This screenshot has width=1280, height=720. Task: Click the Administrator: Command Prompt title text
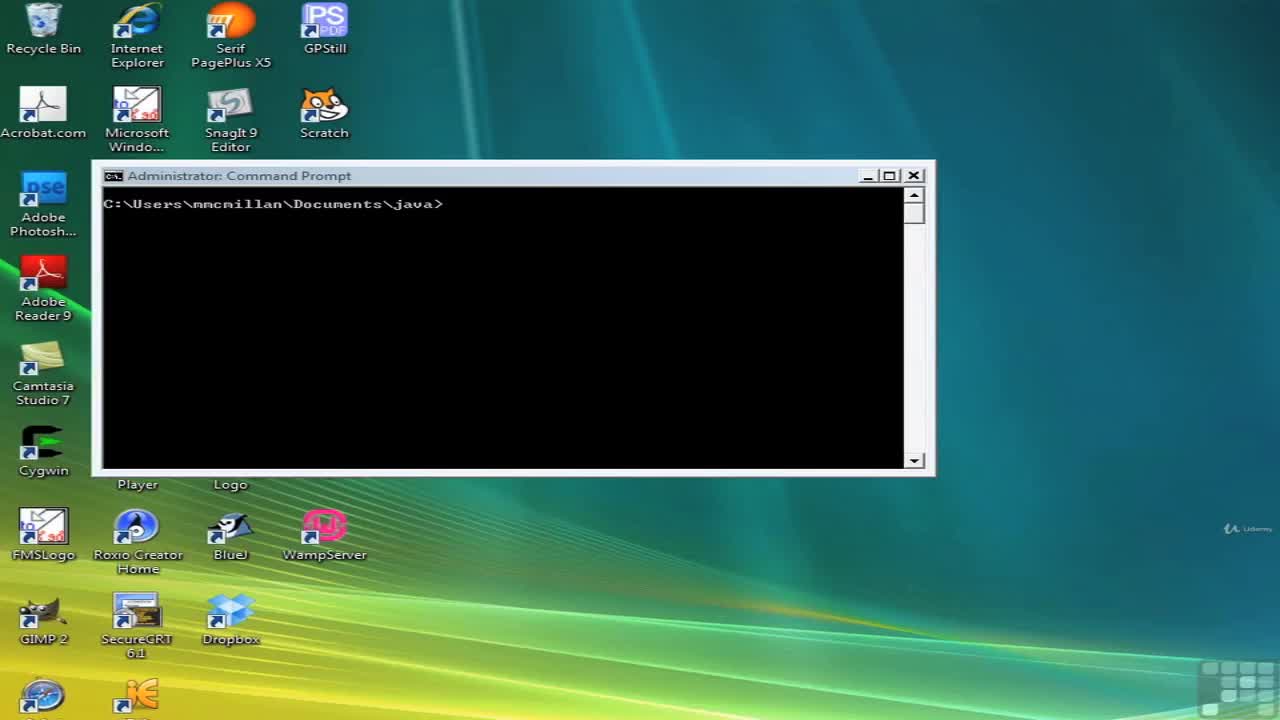click(239, 176)
